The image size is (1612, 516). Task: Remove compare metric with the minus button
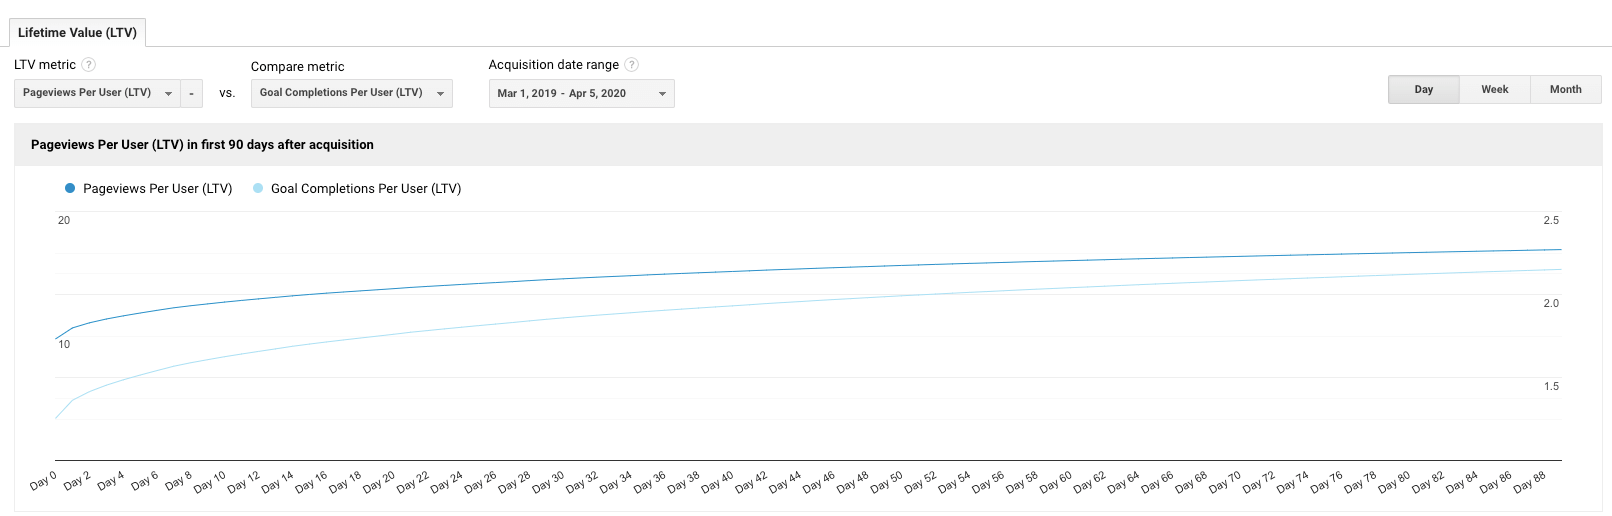(191, 93)
